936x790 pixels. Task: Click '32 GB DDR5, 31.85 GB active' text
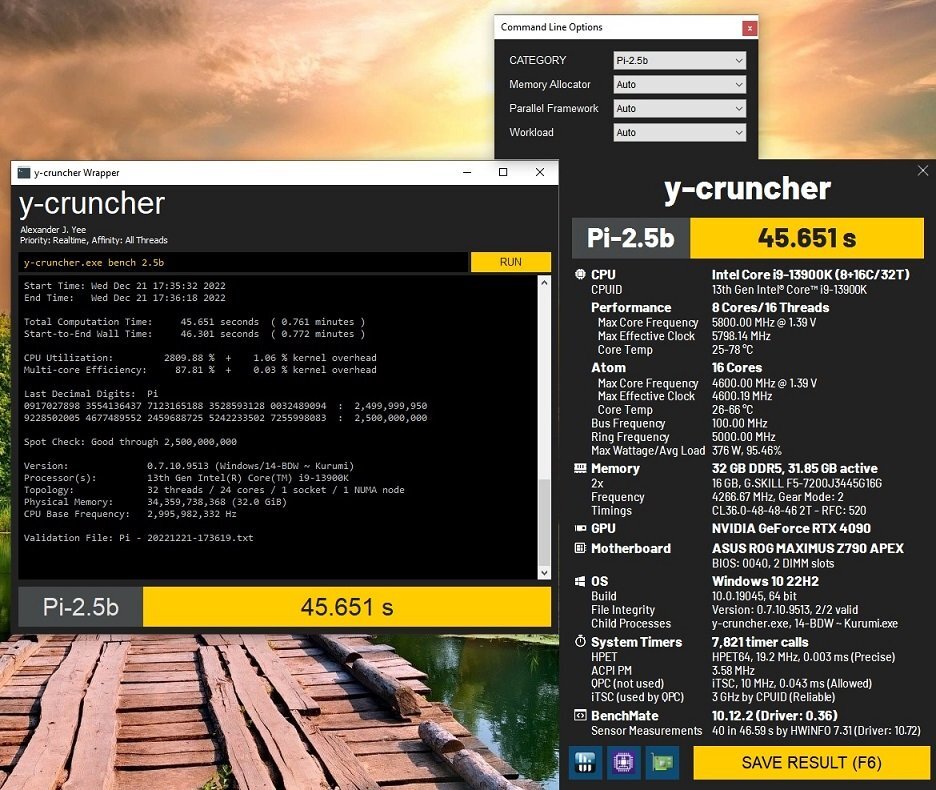795,468
